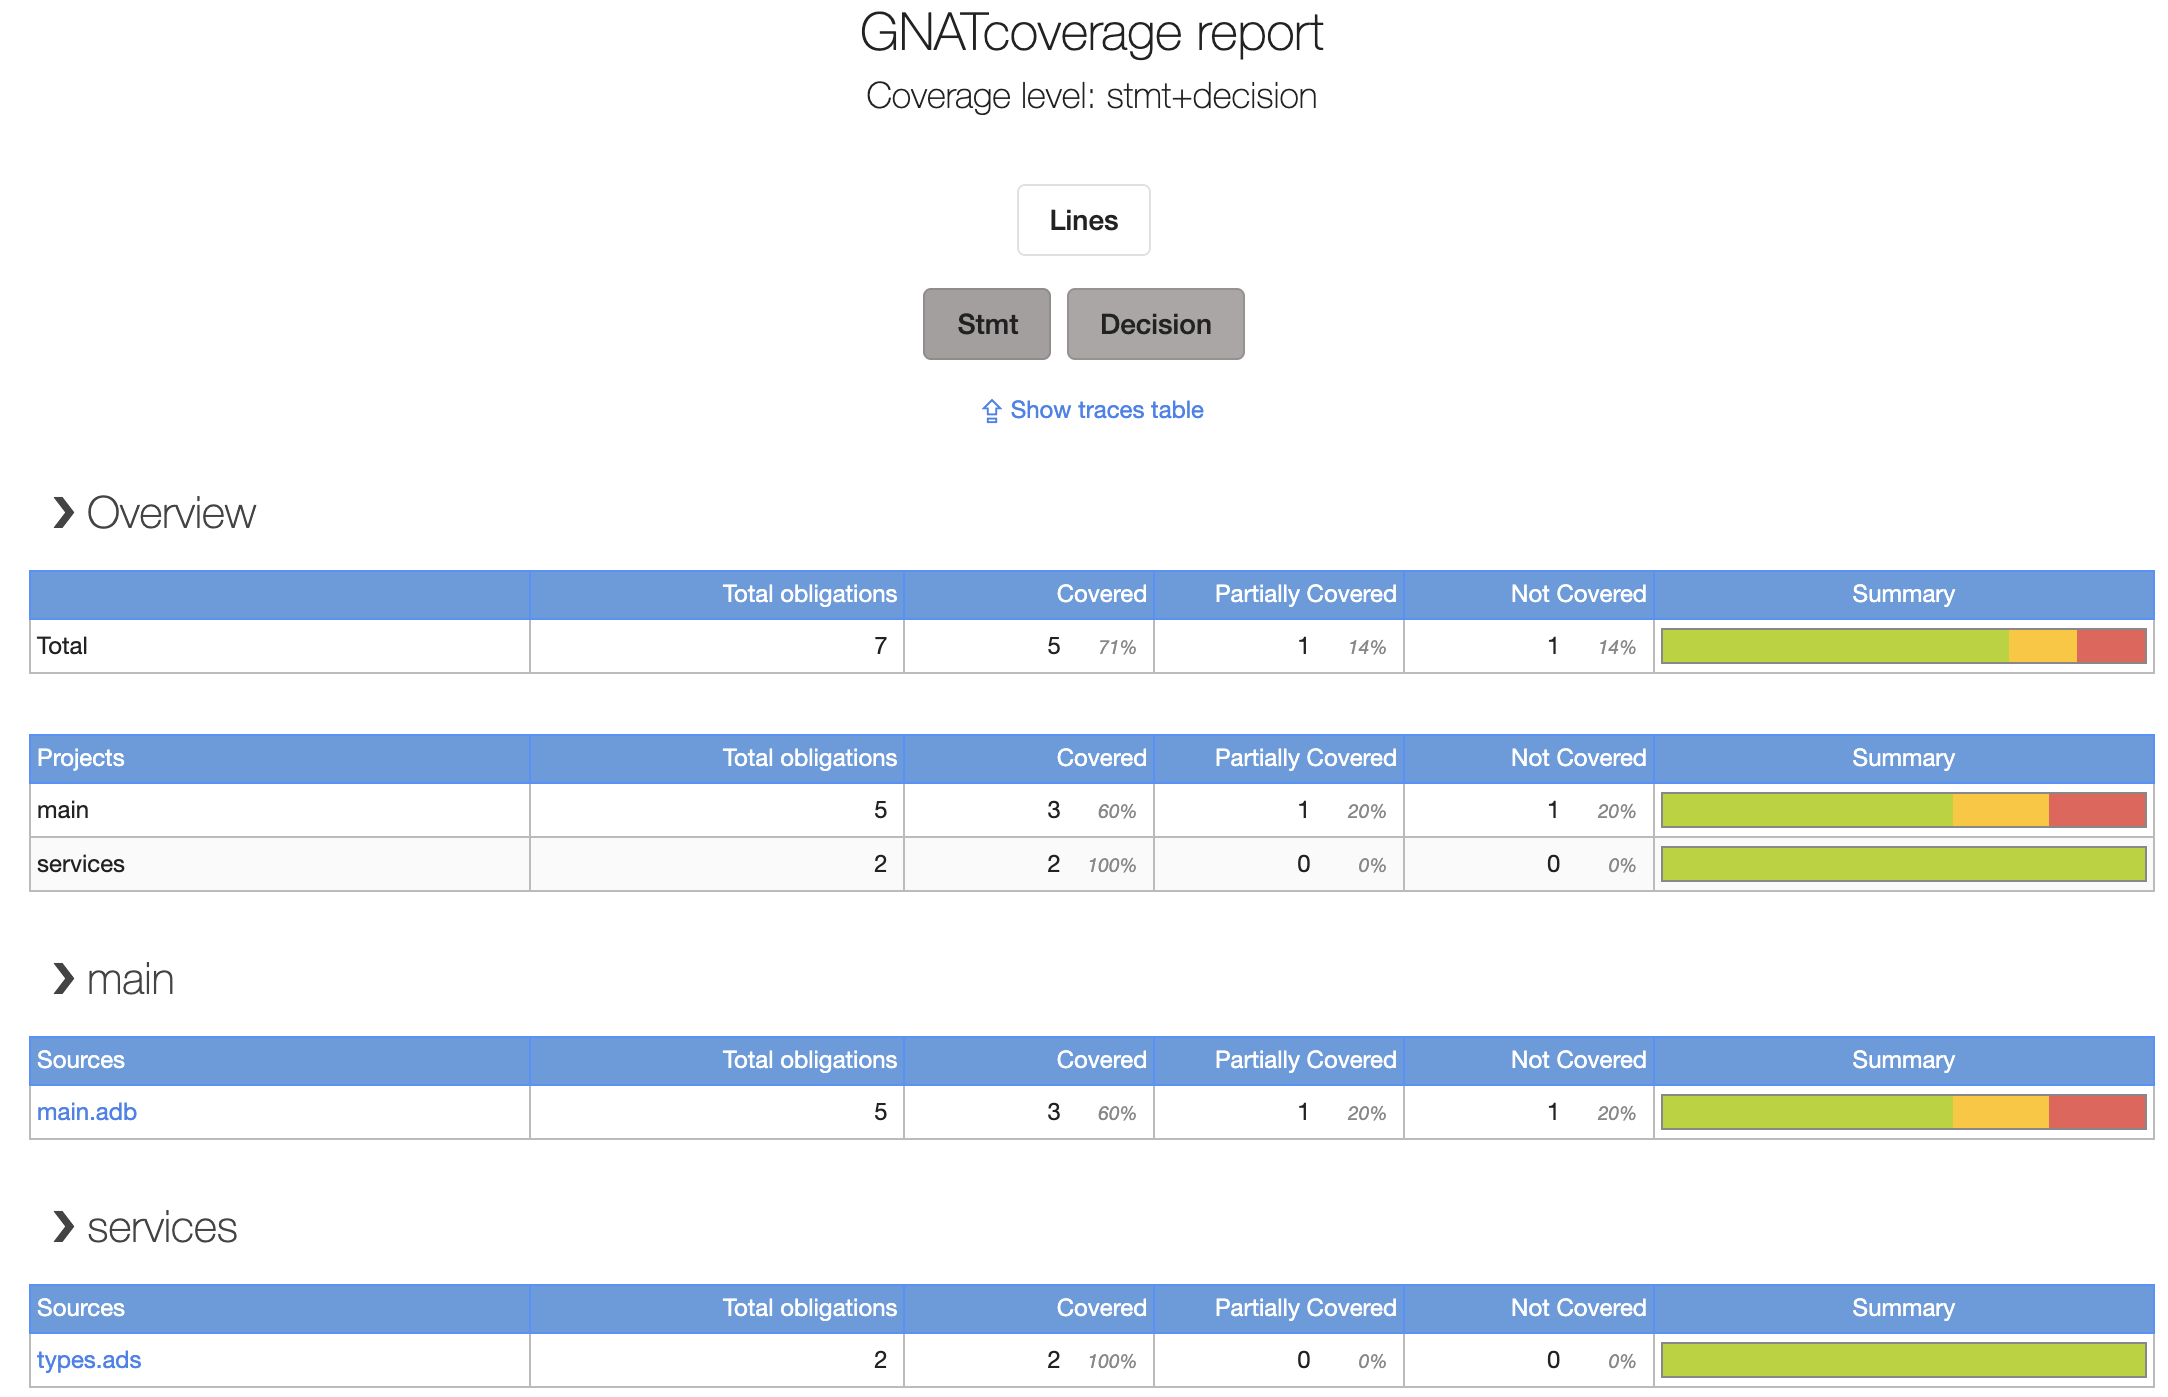Open the main.adb source link
The height and width of the screenshot is (1397, 2168).
pos(87,1112)
